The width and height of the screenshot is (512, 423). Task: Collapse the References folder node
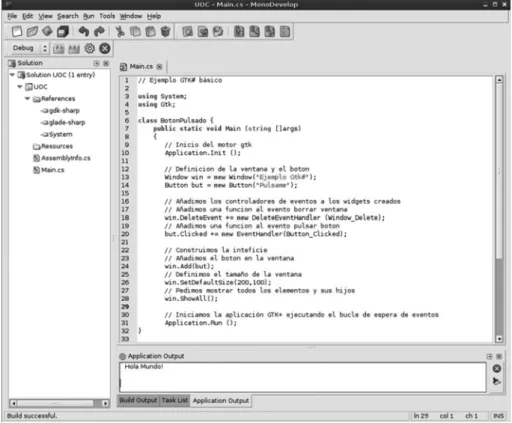[28, 98]
